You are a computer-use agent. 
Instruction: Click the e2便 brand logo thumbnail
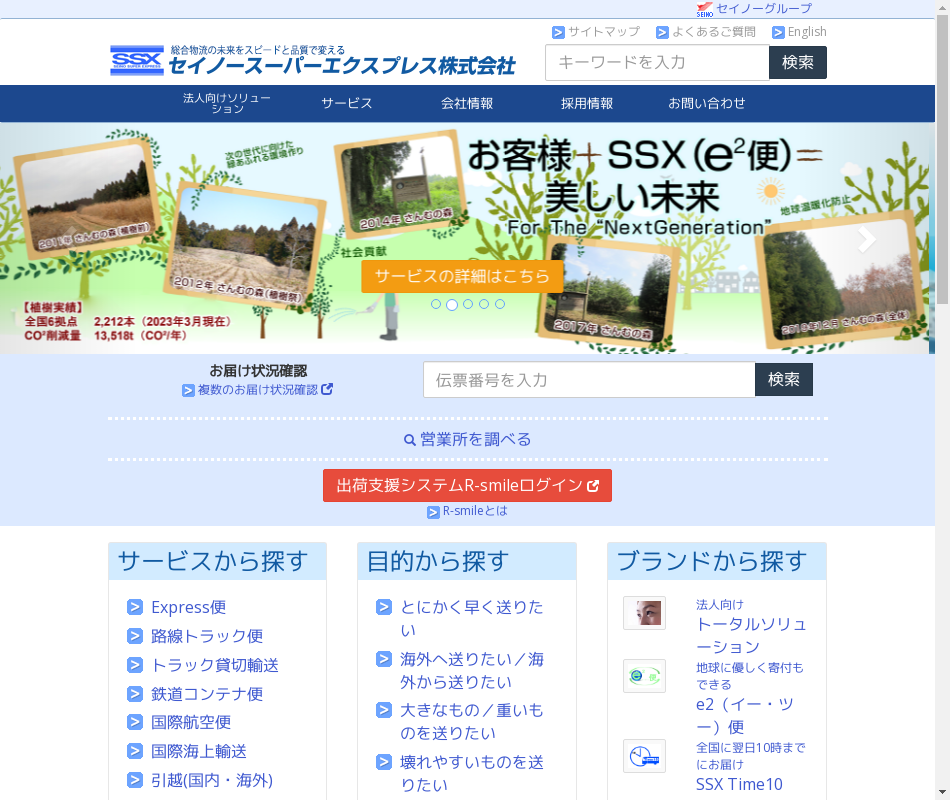644,676
